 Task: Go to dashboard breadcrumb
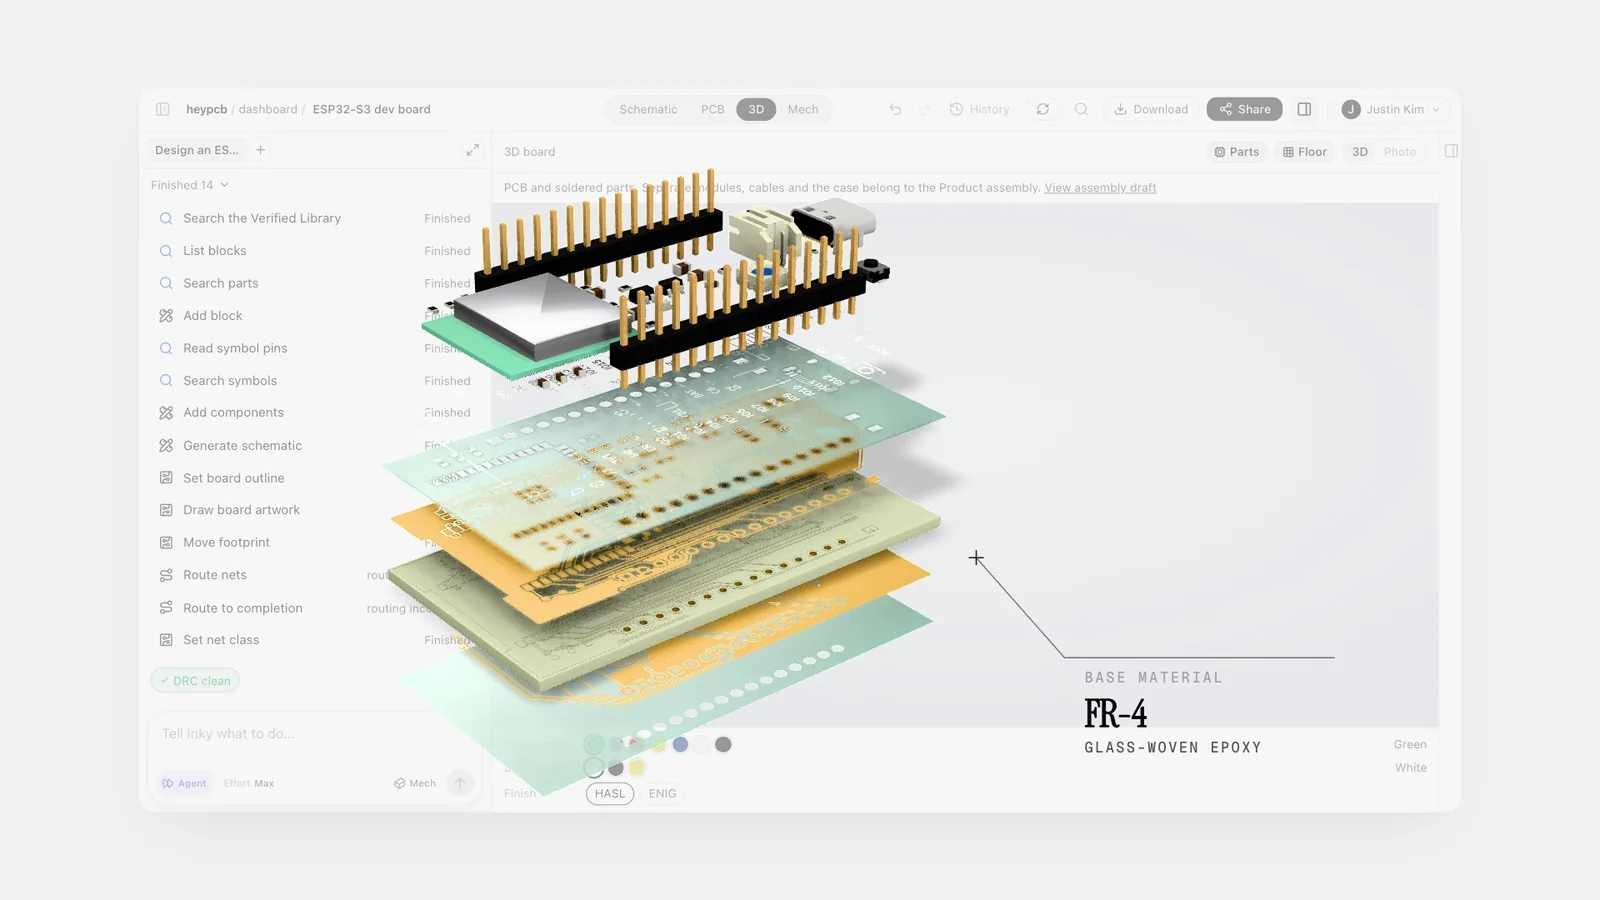tap(268, 109)
